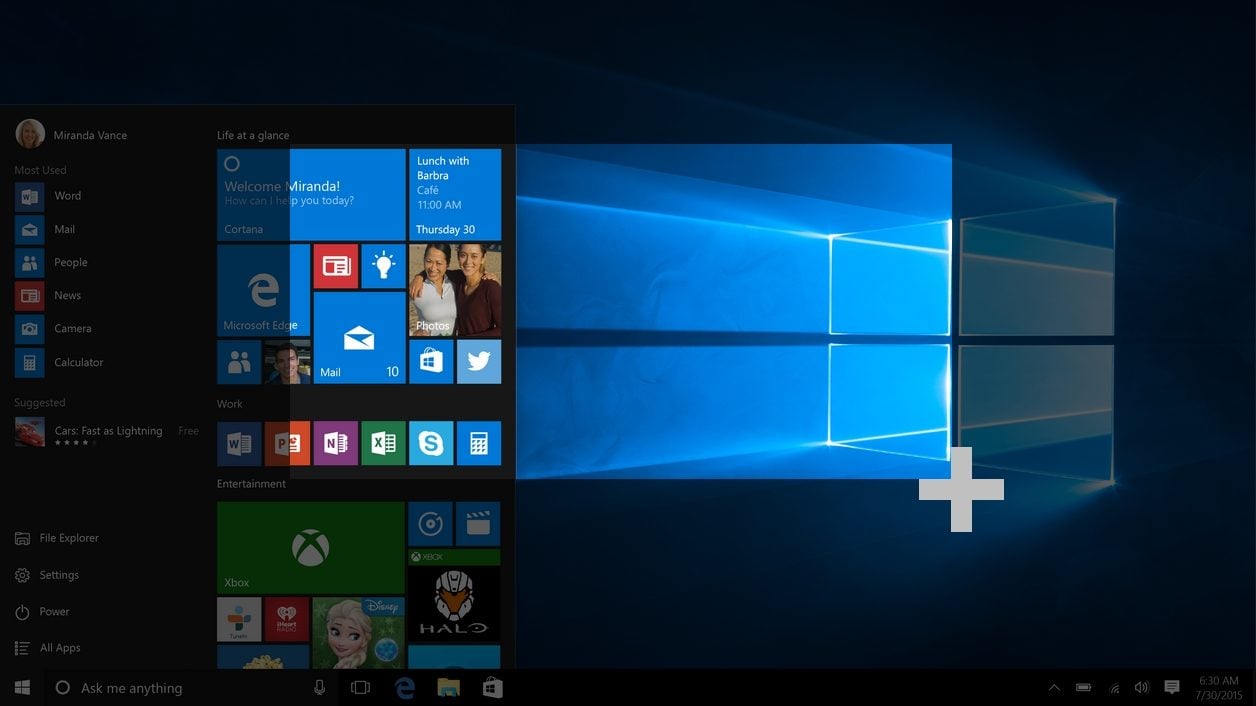The image size is (1256, 706).
Task: Open the pinned contact photo tile
Action: [287, 362]
